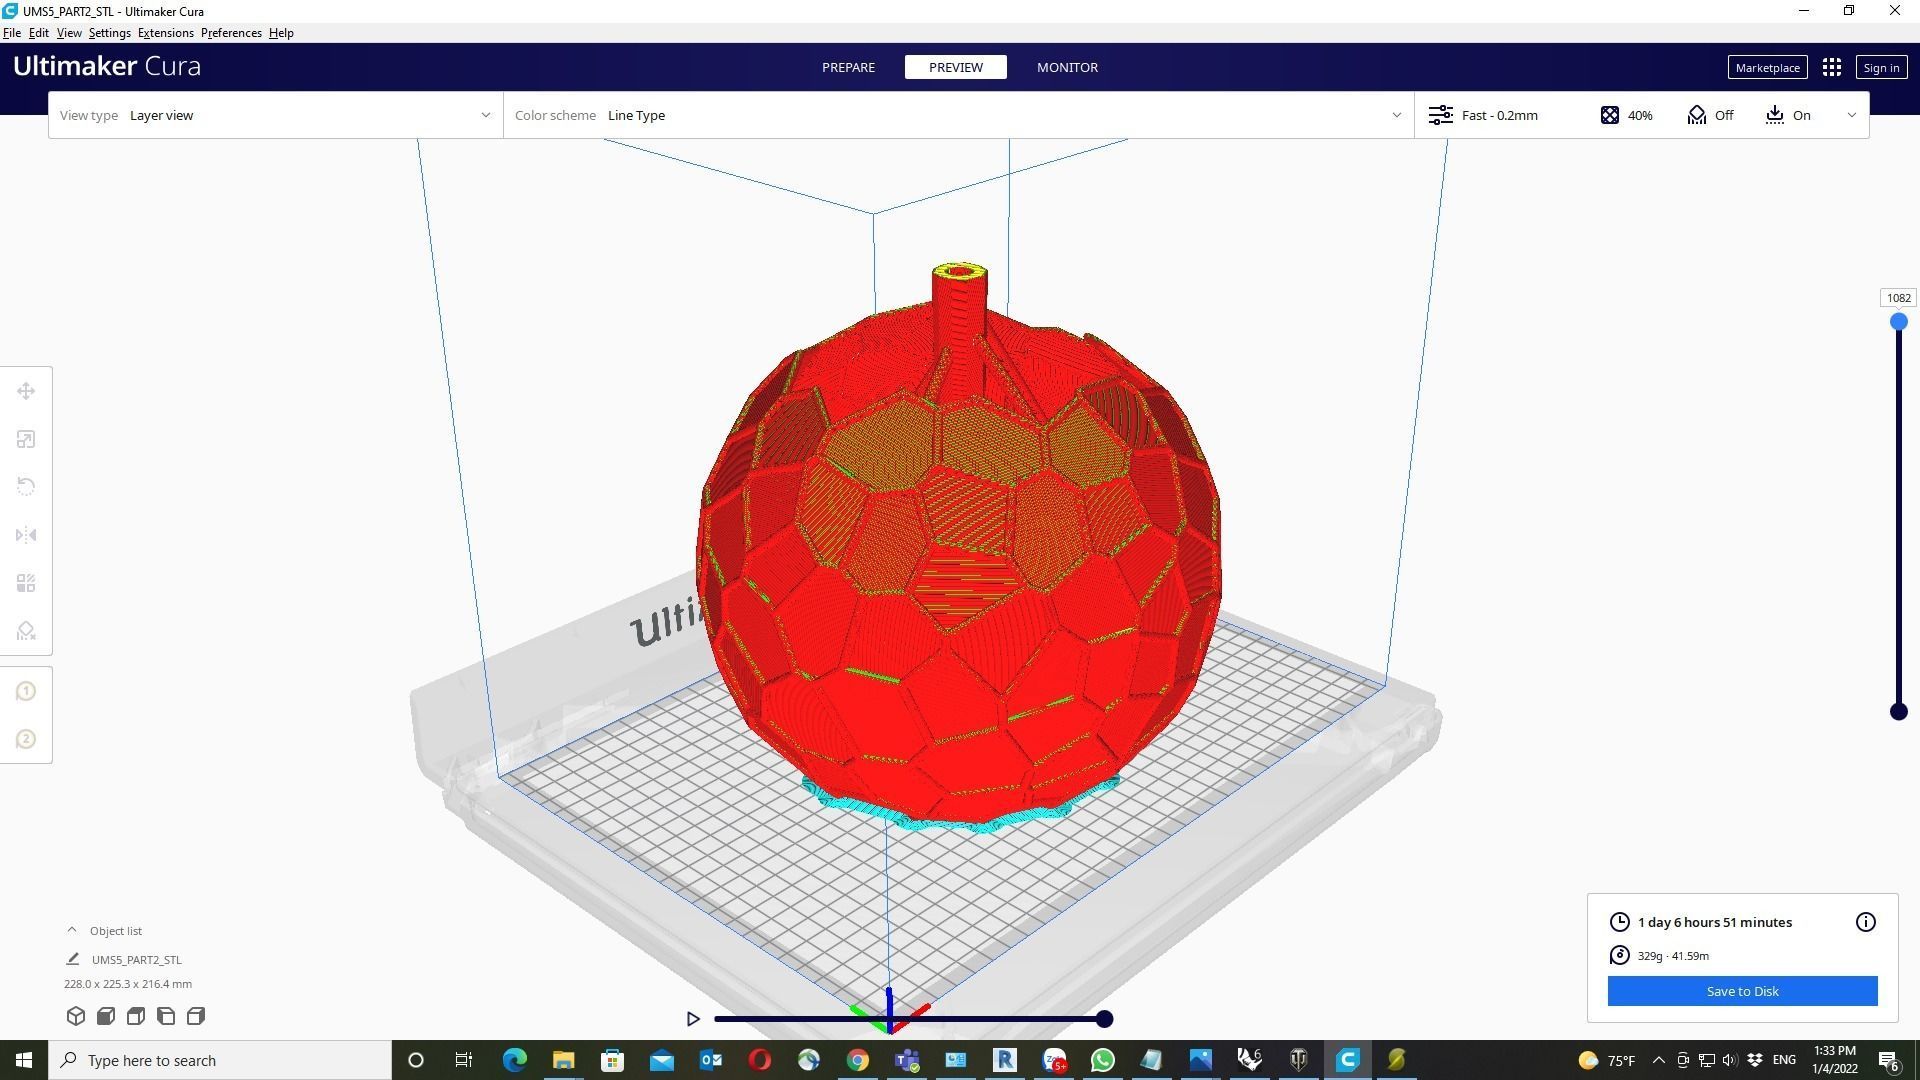Viewport: 1920px width, 1080px height.
Task: Open Microsoft Edge from taskbar
Action: point(514,1060)
